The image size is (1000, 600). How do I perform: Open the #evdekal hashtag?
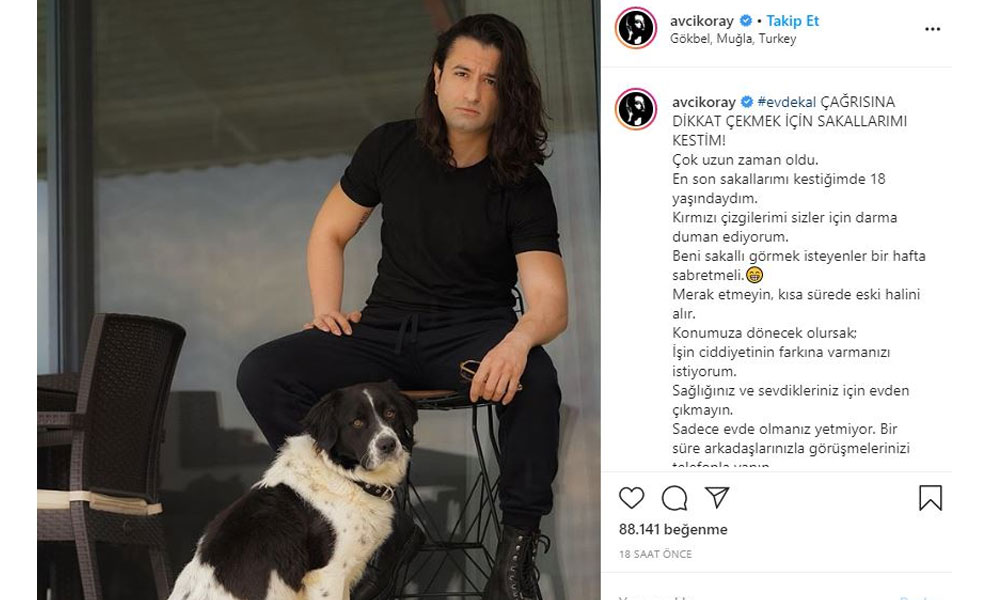786,102
